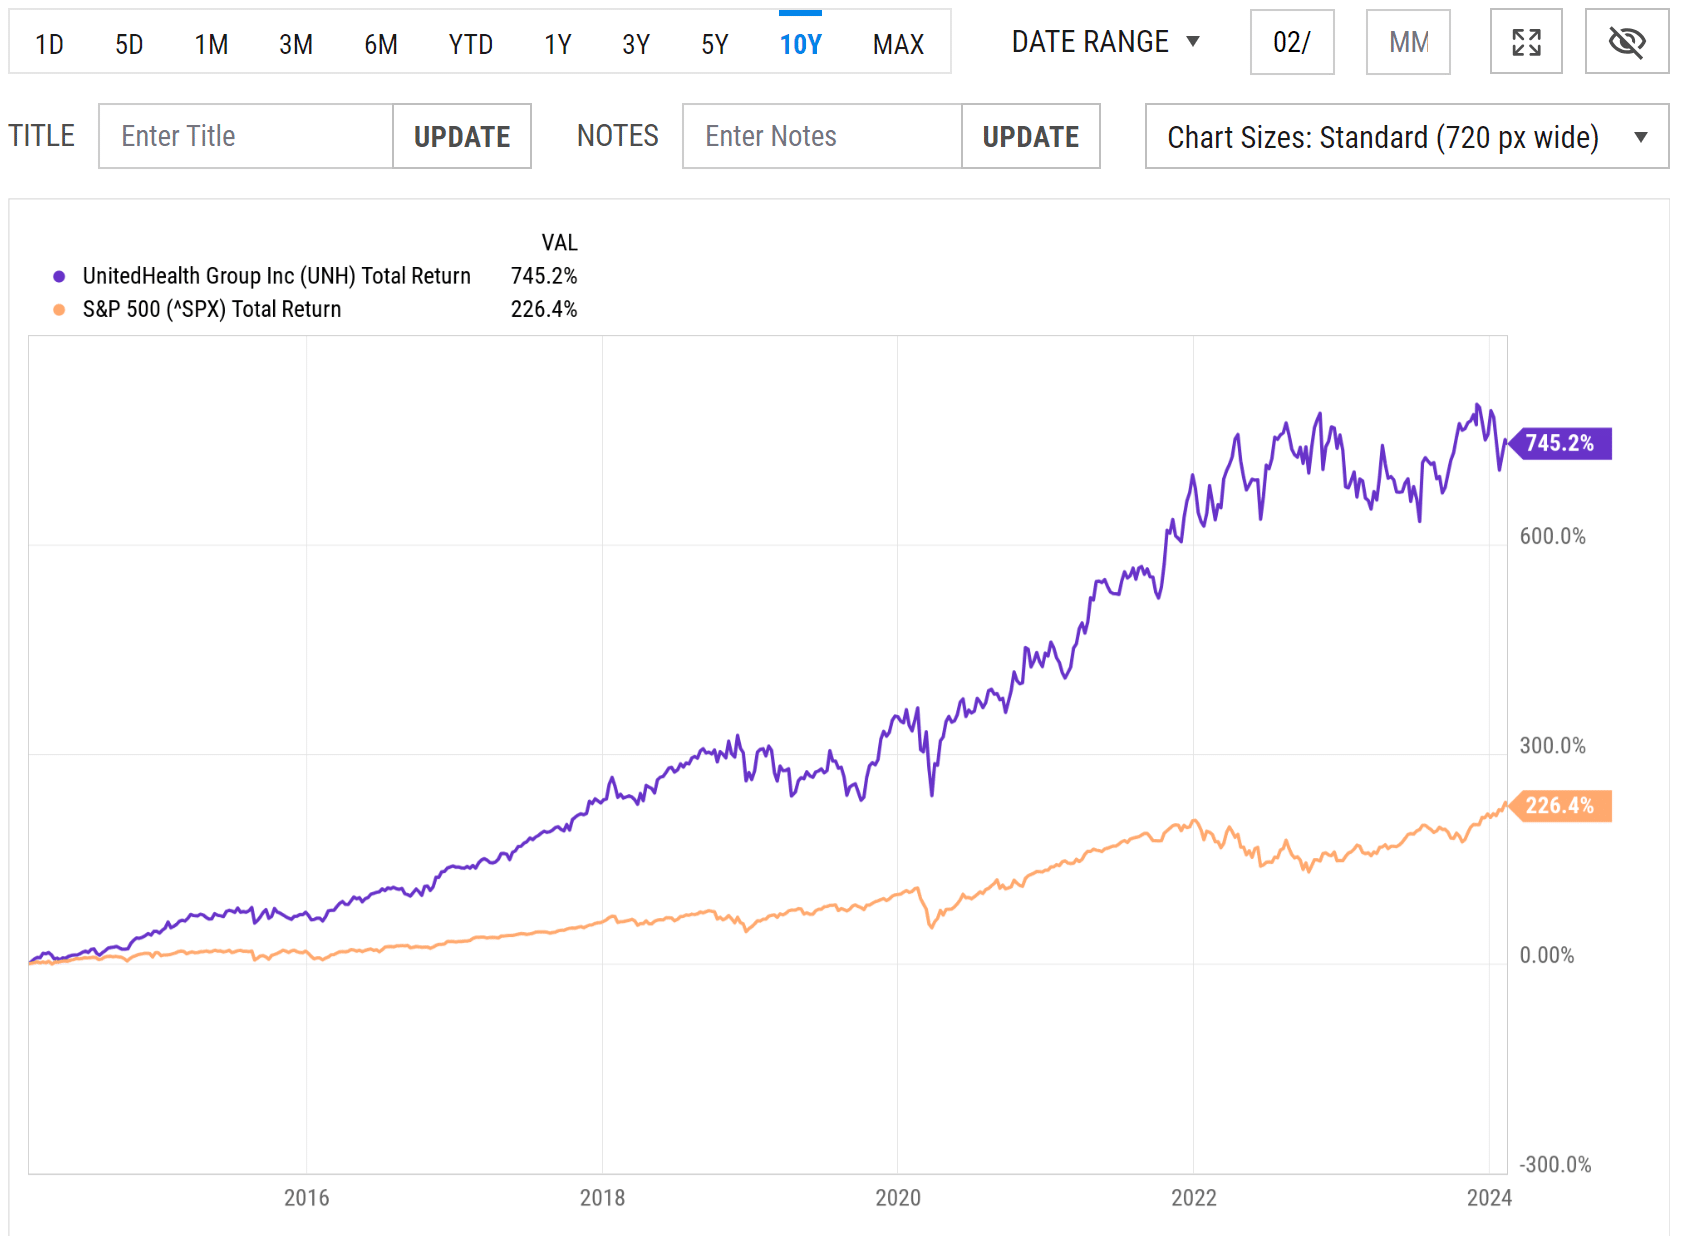1685x1236 pixels.
Task: Click the Enter Title input field
Action: [x=246, y=136]
